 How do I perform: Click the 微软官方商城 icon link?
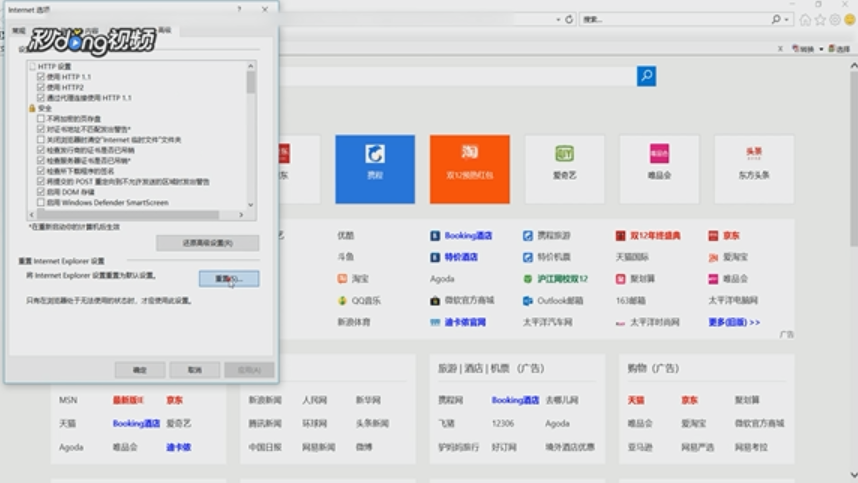(x=462, y=300)
